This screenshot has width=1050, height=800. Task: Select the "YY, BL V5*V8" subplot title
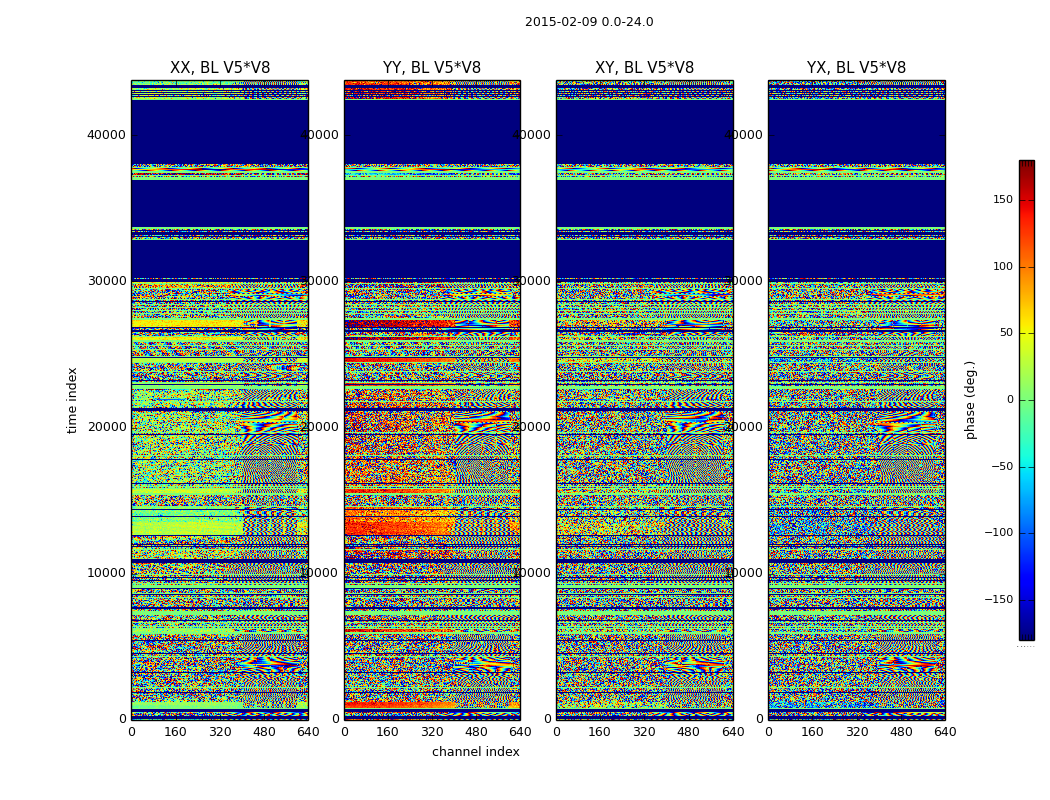click(x=432, y=68)
